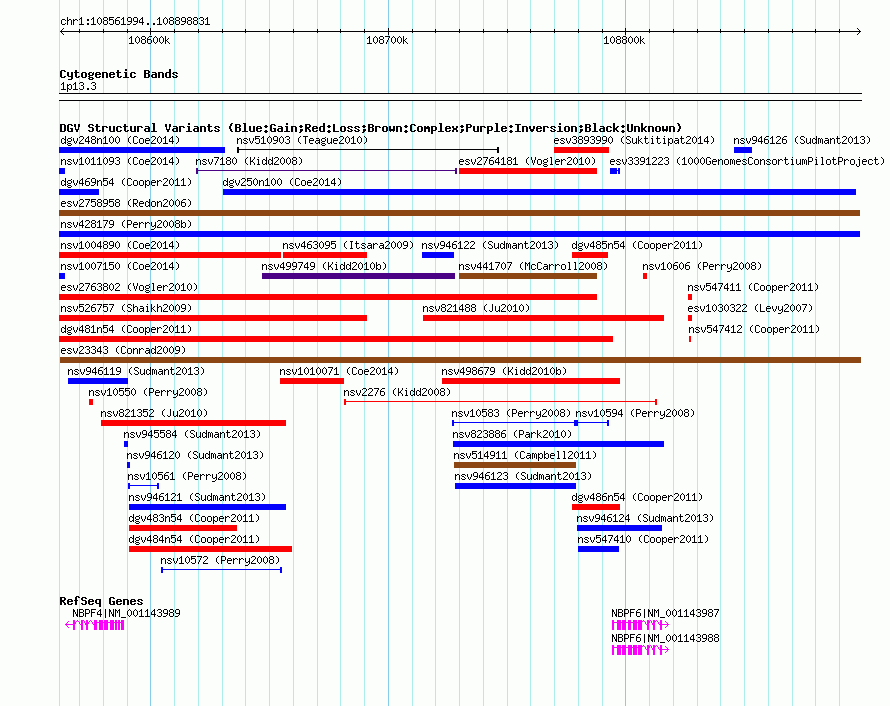
Task: Click esv1030322 (Levy2007) label
Action: click(x=750, y=308)
